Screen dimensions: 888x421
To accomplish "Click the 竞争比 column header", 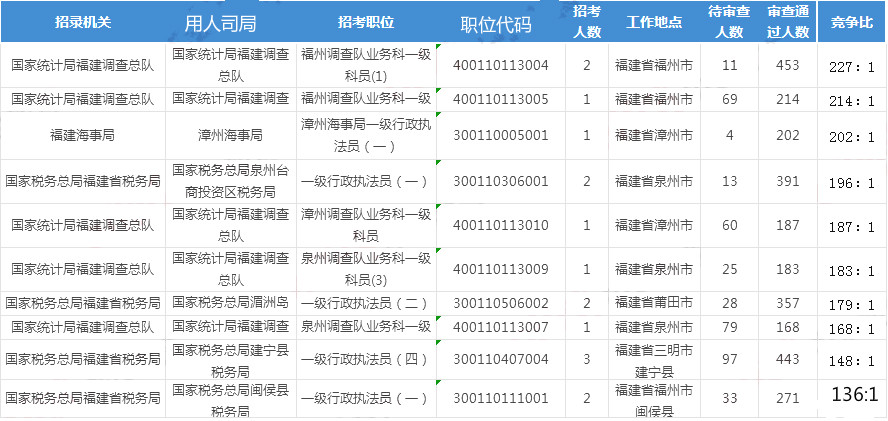I will pyautogui.click(x=852, y=23).
